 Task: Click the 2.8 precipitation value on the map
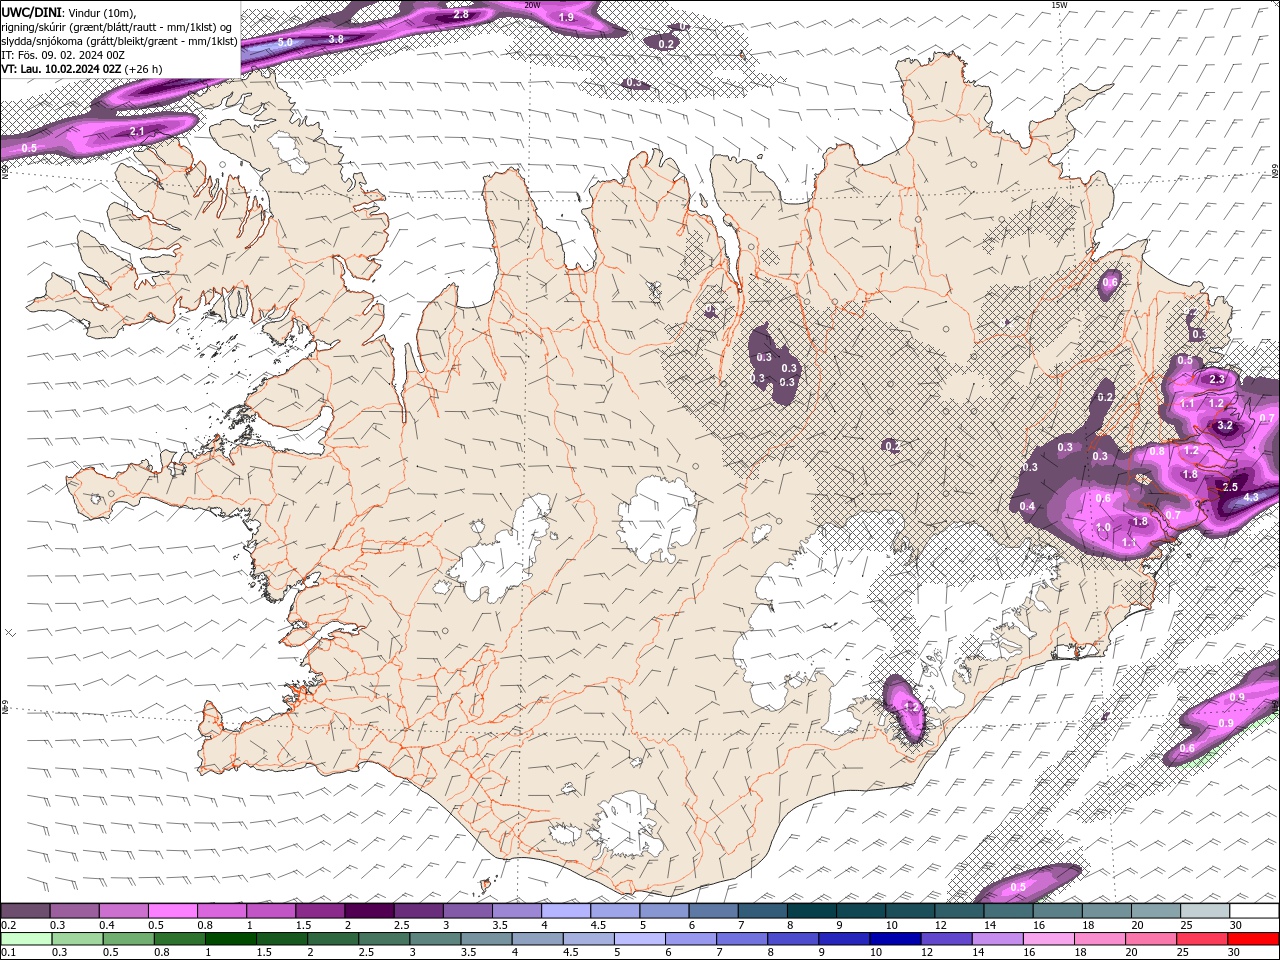pos(461,15)
